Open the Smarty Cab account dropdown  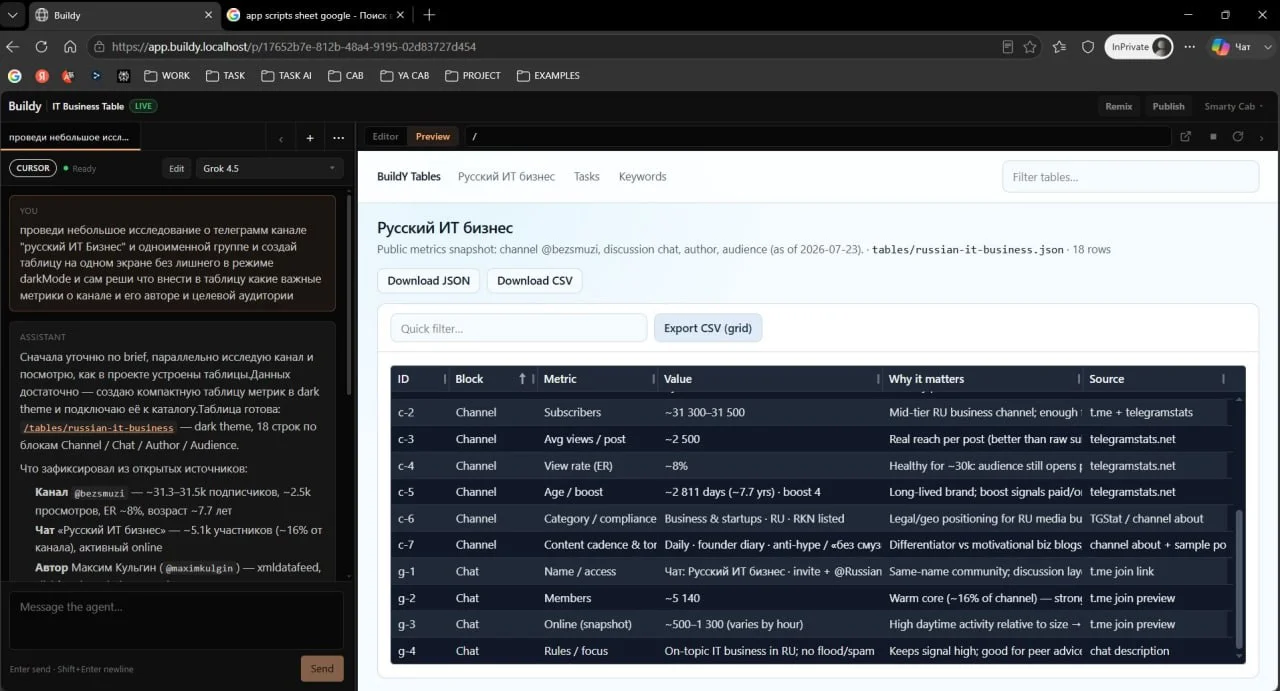click(1233, 106)
